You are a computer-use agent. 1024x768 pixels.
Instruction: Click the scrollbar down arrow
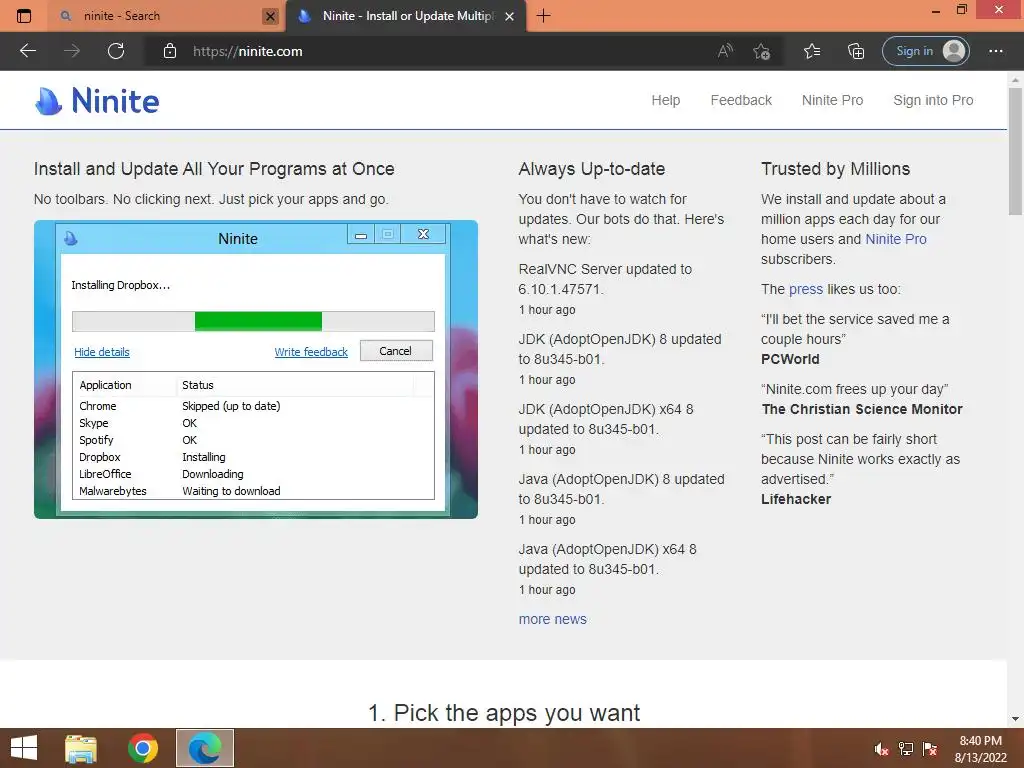click(x=1015, y=719)
